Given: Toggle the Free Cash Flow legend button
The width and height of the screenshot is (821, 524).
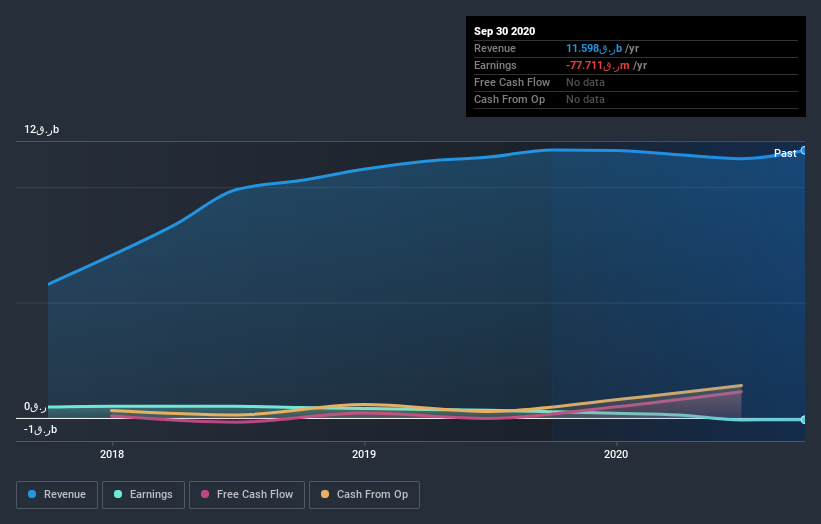Looking at the screenshot, I should (247, 495).
